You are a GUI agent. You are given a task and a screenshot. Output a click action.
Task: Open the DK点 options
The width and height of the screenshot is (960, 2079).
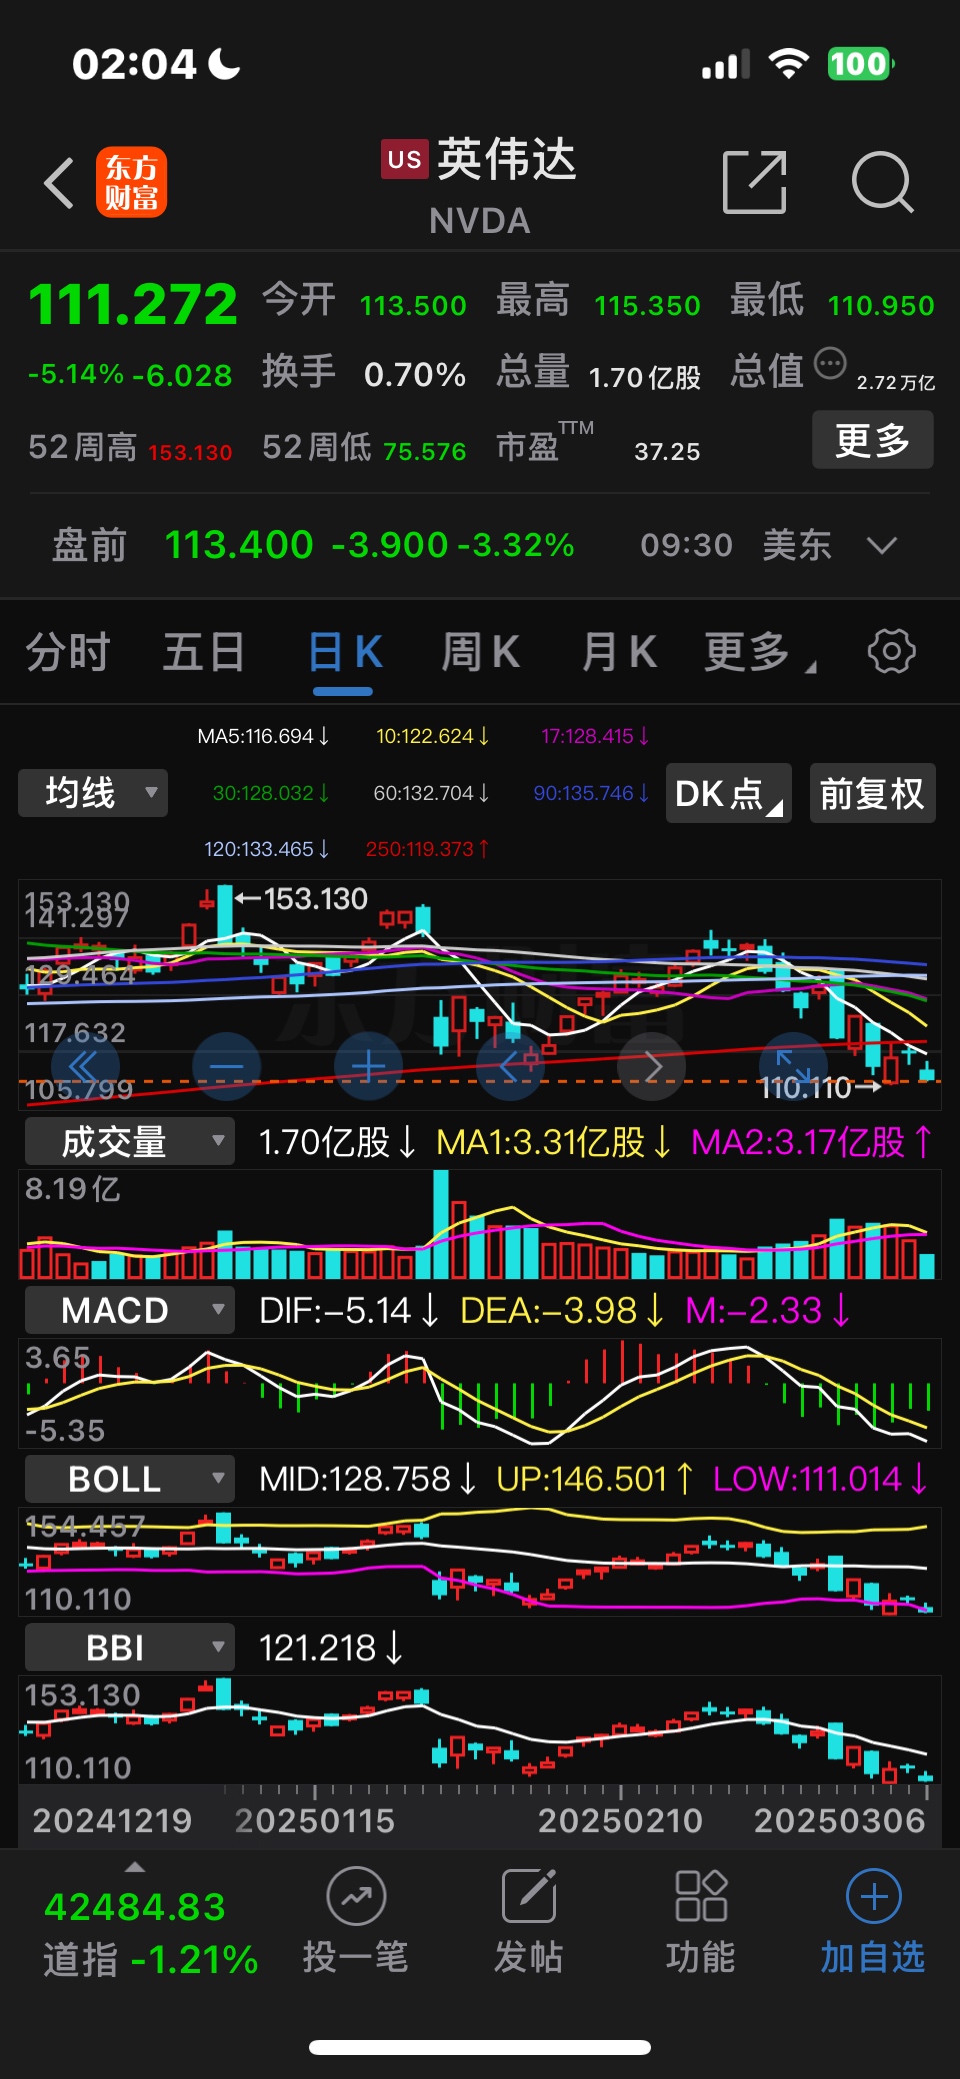click(x=729, y=794)
